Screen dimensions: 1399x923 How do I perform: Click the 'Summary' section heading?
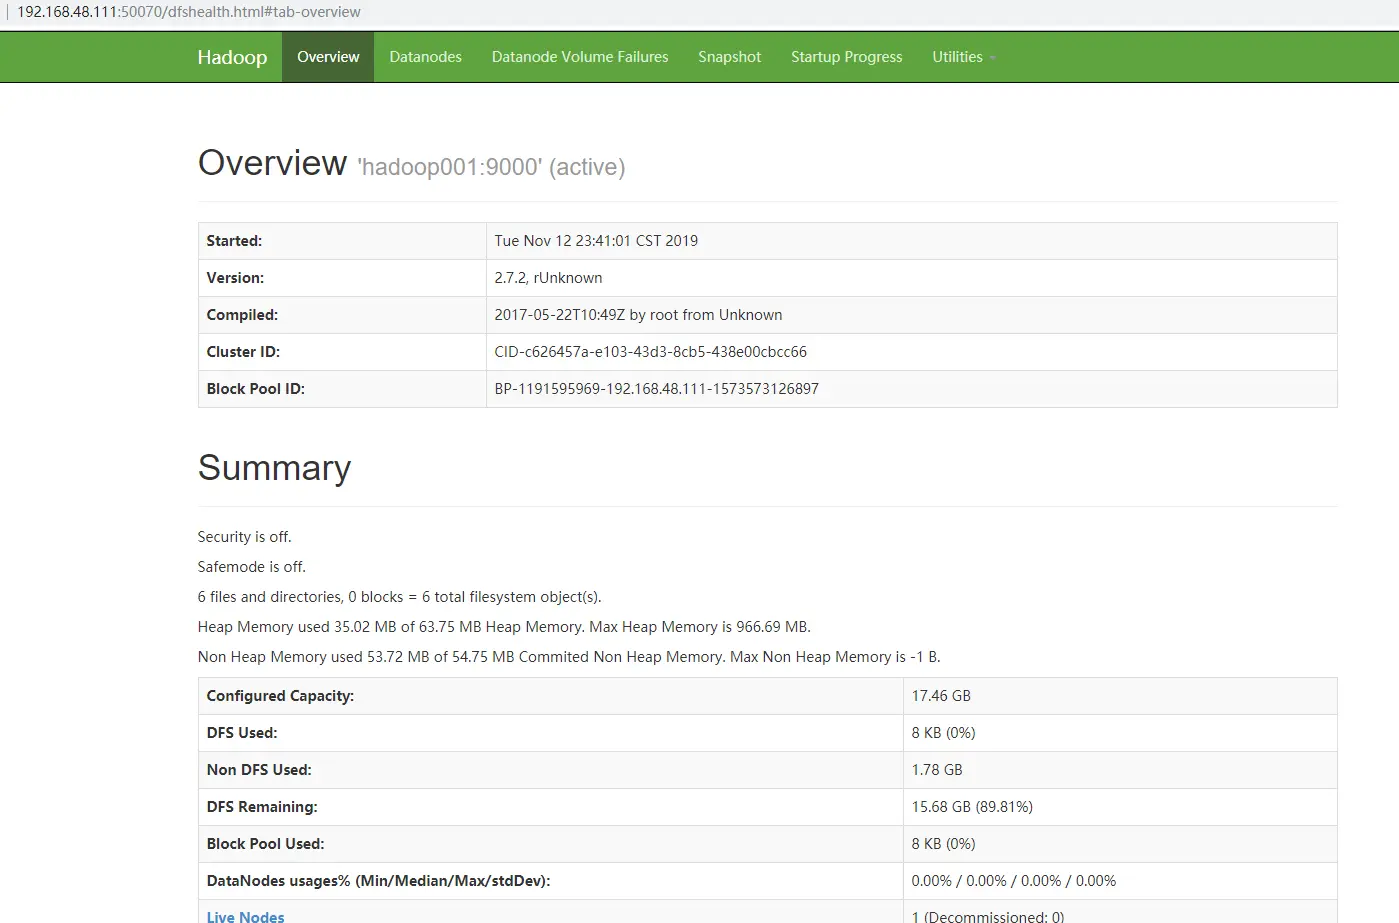coord(274,468)
